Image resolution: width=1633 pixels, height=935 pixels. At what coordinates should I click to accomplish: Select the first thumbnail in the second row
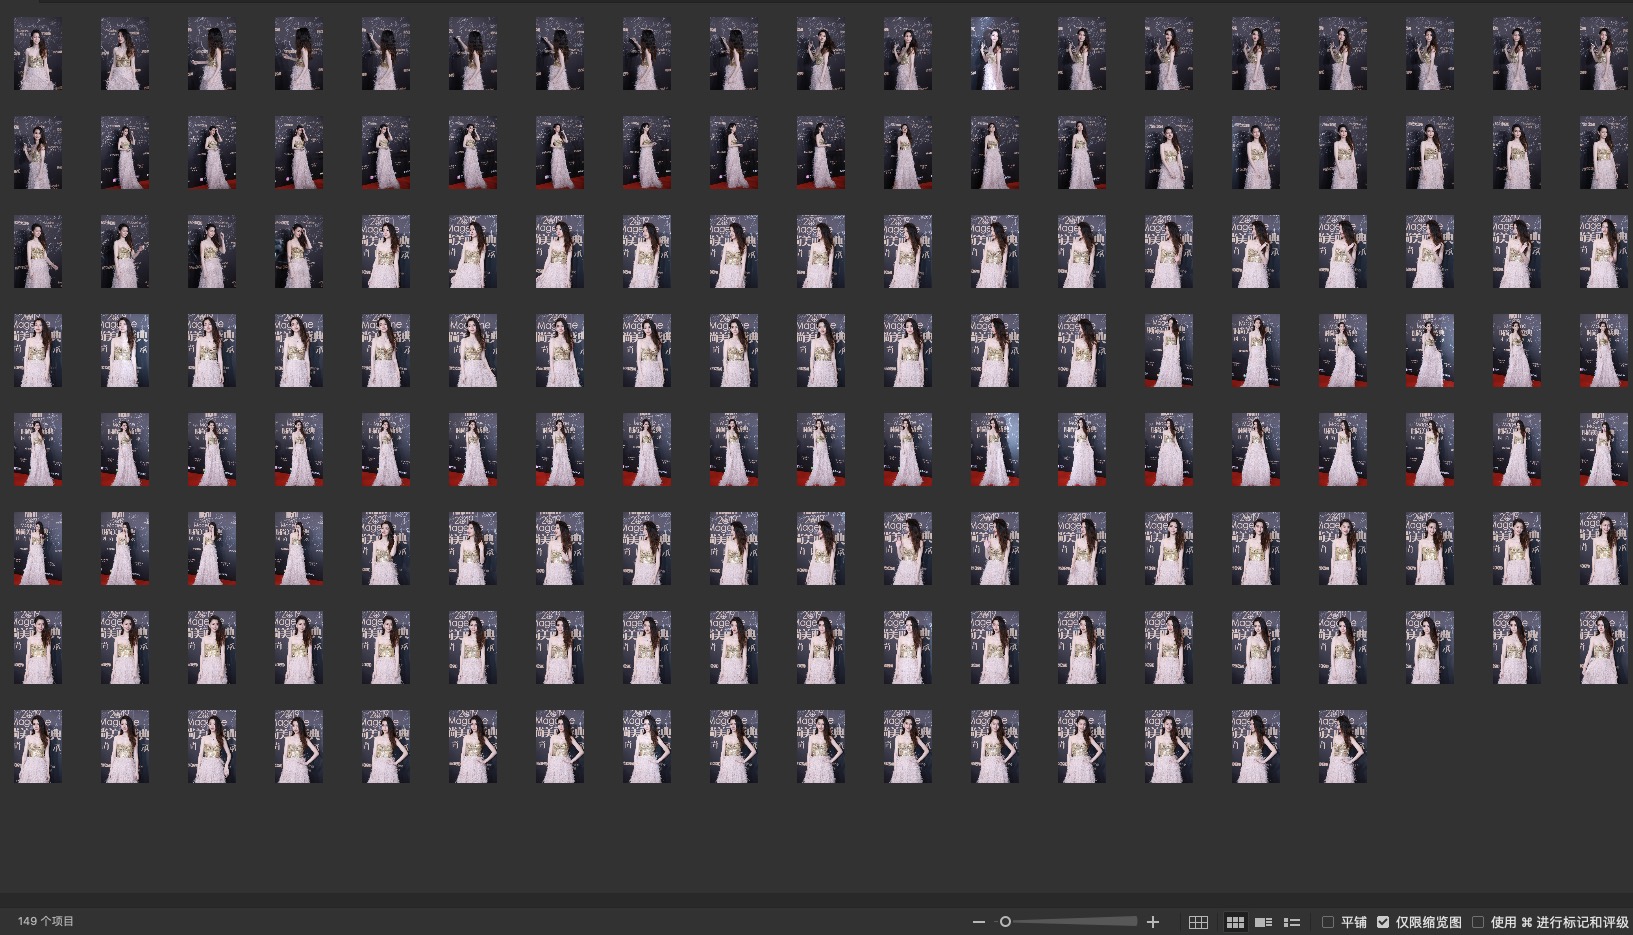pos(38,153)
